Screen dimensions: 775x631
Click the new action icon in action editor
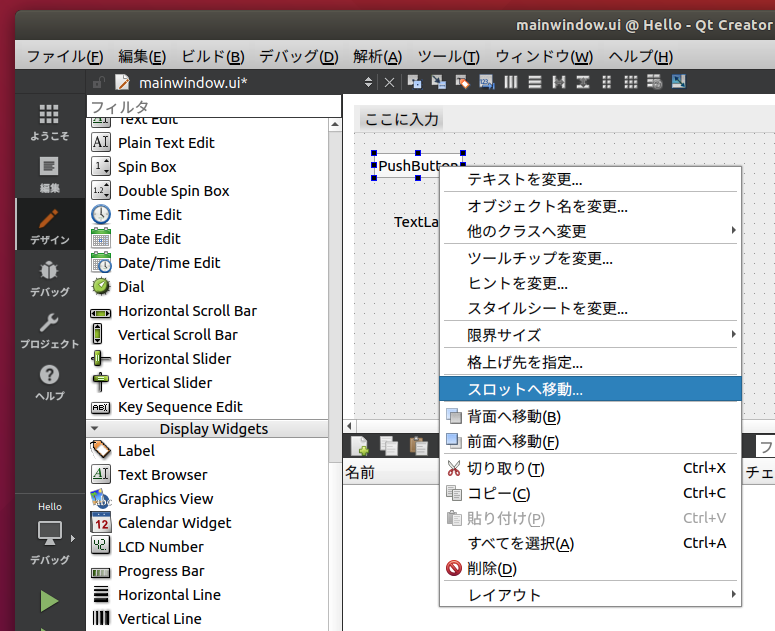(359, 446)
